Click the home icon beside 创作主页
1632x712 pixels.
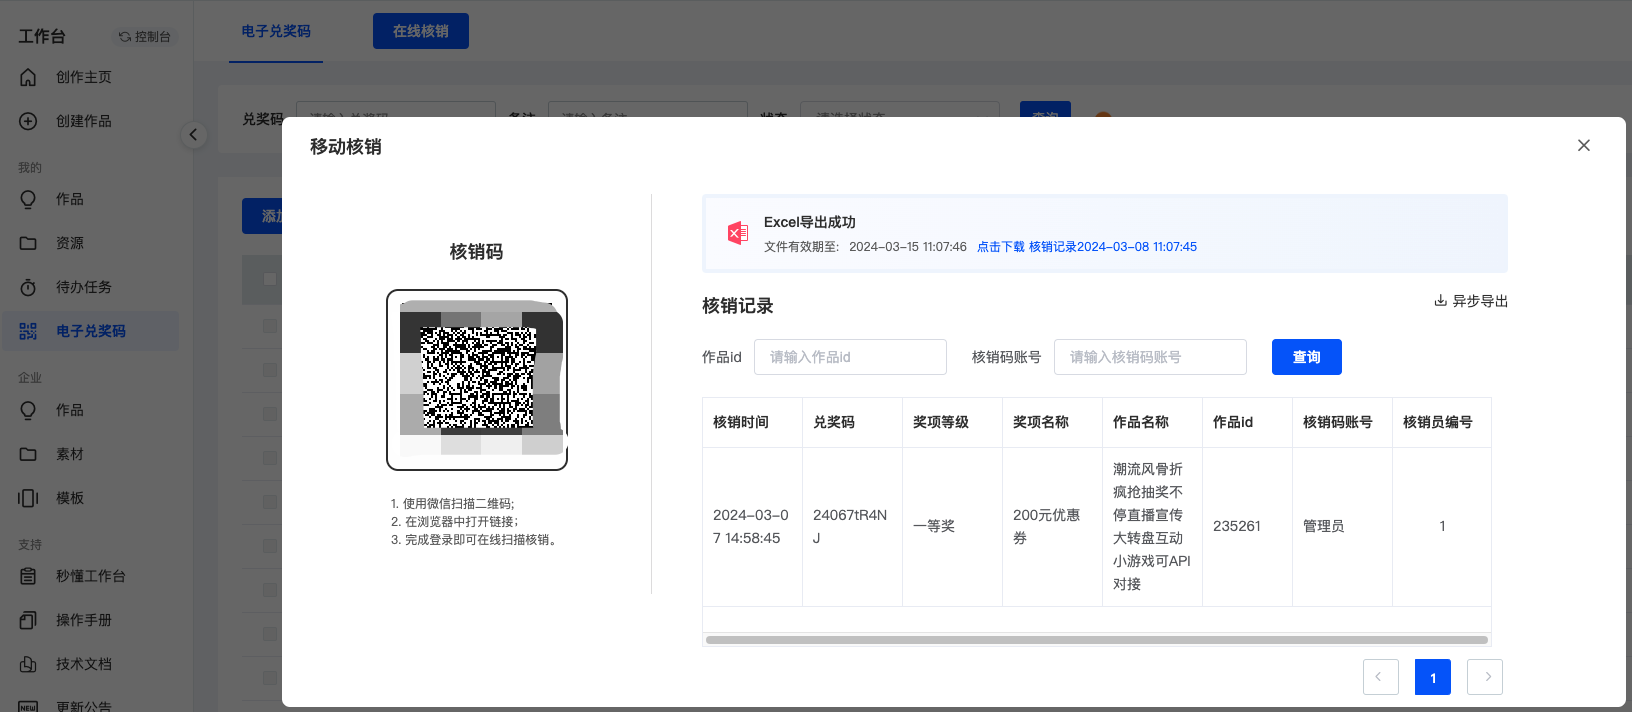[28, 77]
